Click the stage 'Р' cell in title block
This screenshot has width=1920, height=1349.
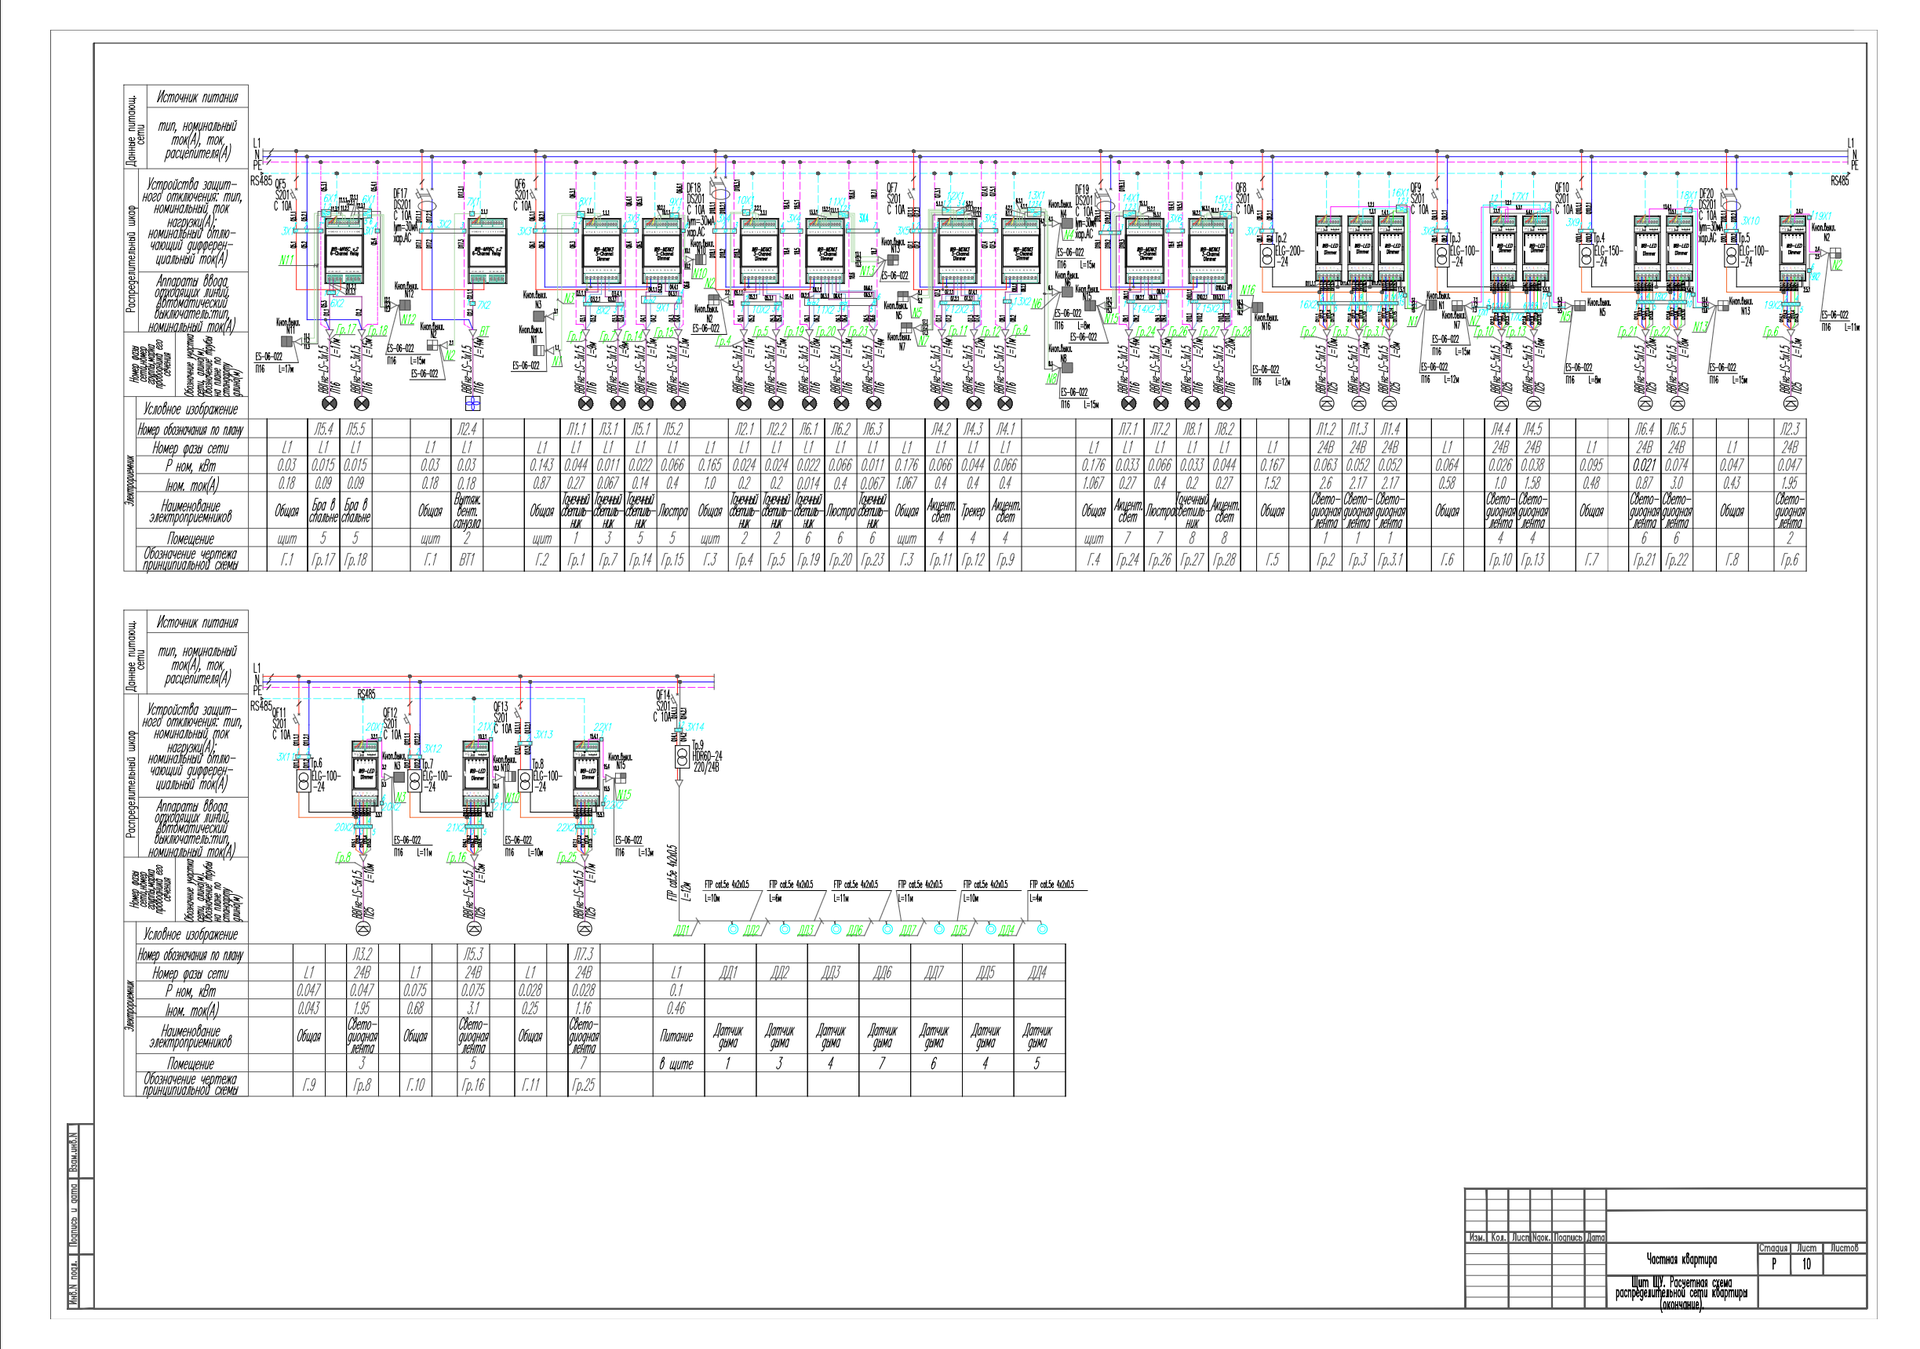coord(1774,1264)
